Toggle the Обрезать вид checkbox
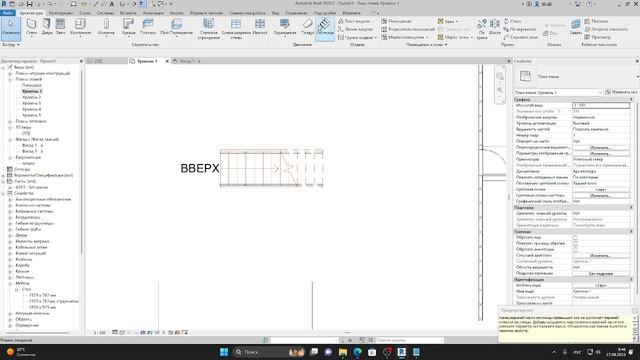This screenshot has width=640, height=360. click(x=575, y=237)
